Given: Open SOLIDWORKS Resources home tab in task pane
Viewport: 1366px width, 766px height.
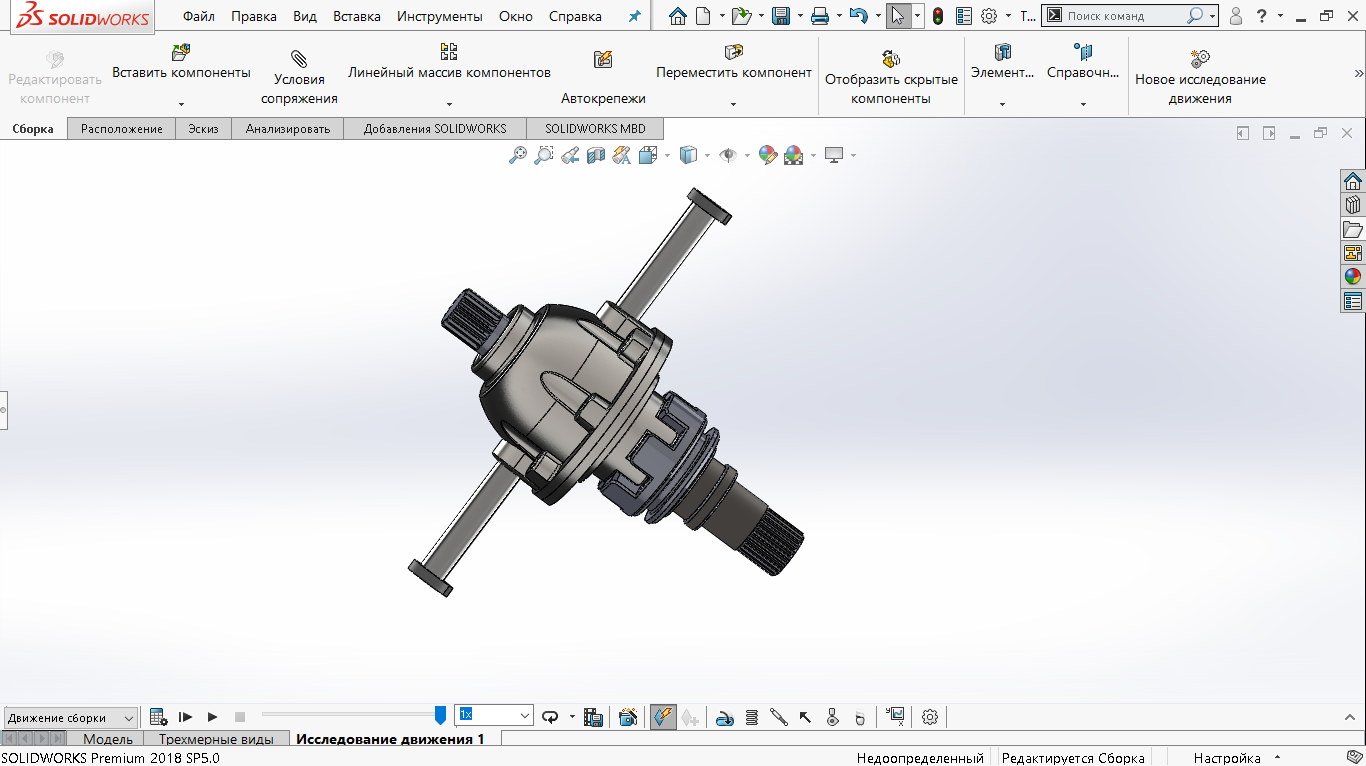Looking at the screenshot, I should [x=1353, y=181].
